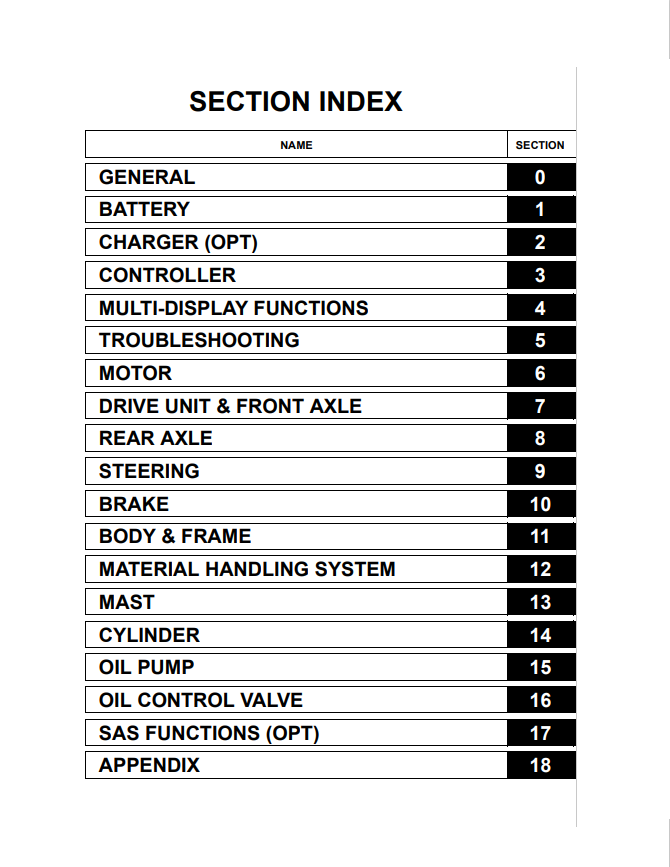Go to BODY & FRAME section
Viewport: 670px width, 867px height.
pyautogui.click(x=175, y=537)
